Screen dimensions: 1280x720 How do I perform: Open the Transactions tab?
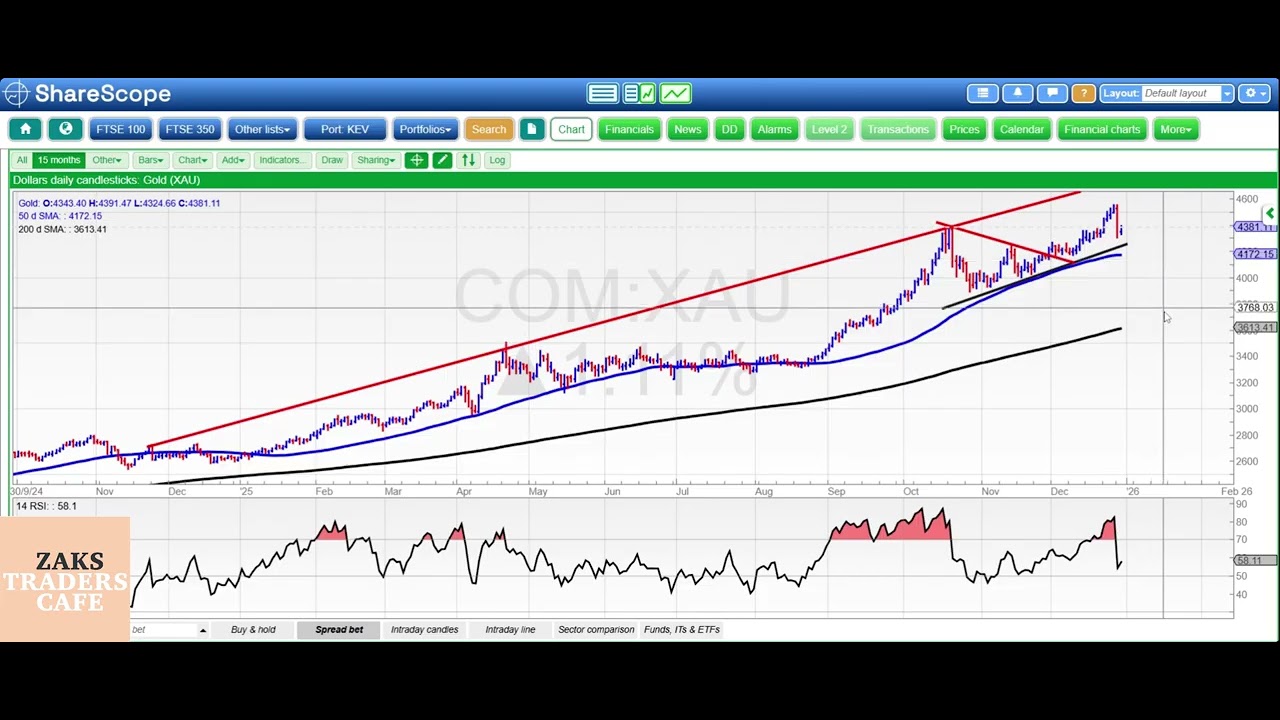pyautogui.click(x=898, y=129)
